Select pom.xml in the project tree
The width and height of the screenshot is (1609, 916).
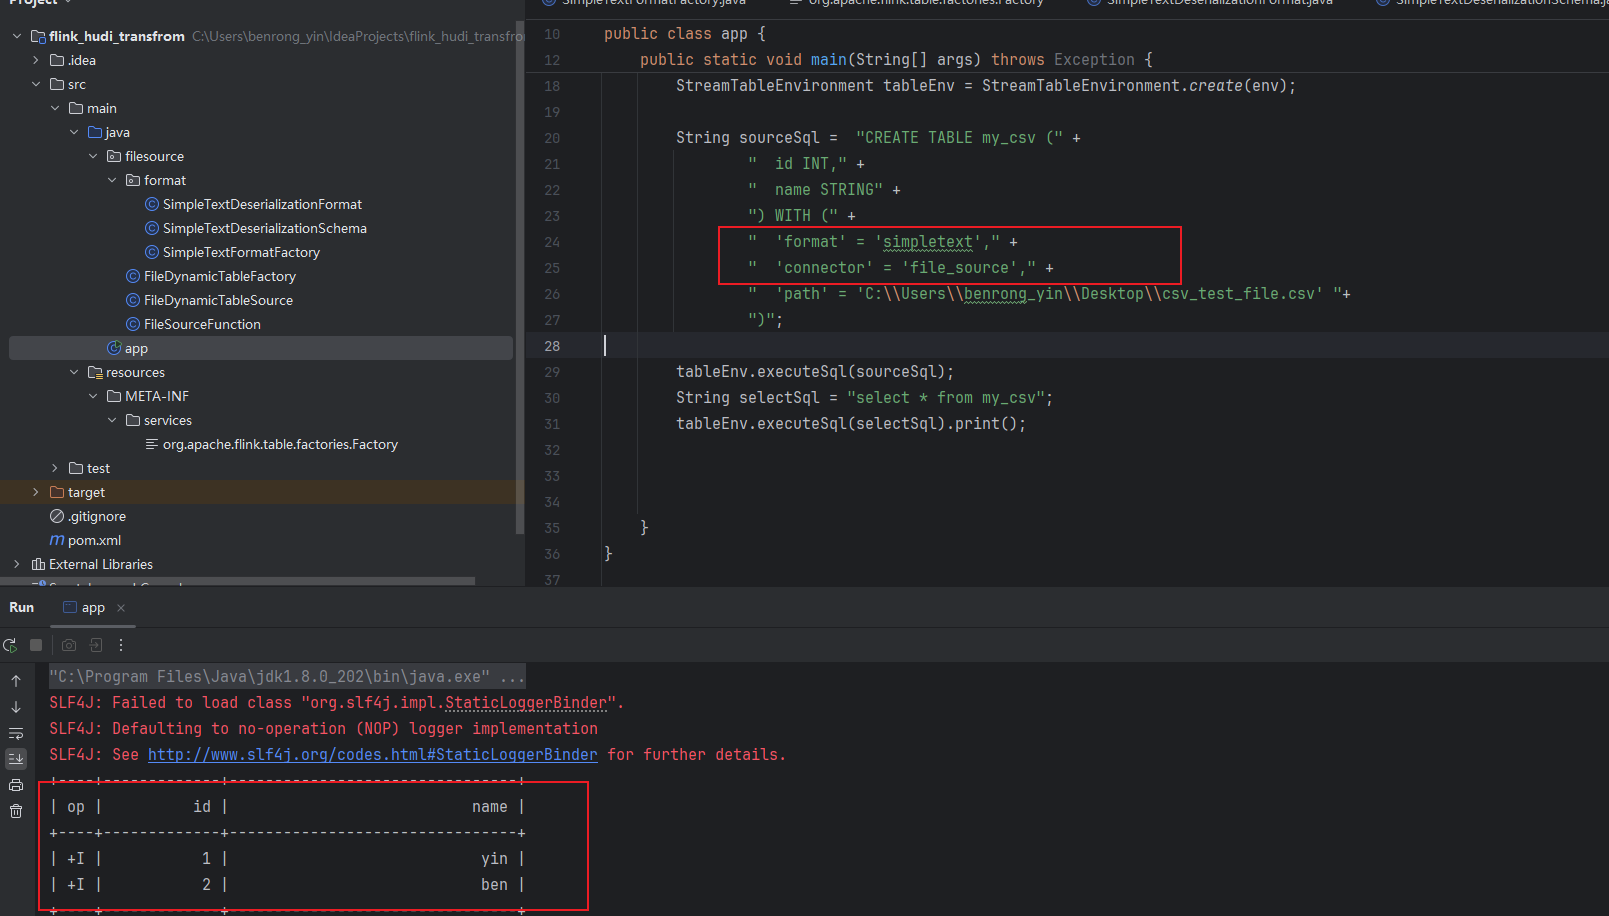coord(92,540)
